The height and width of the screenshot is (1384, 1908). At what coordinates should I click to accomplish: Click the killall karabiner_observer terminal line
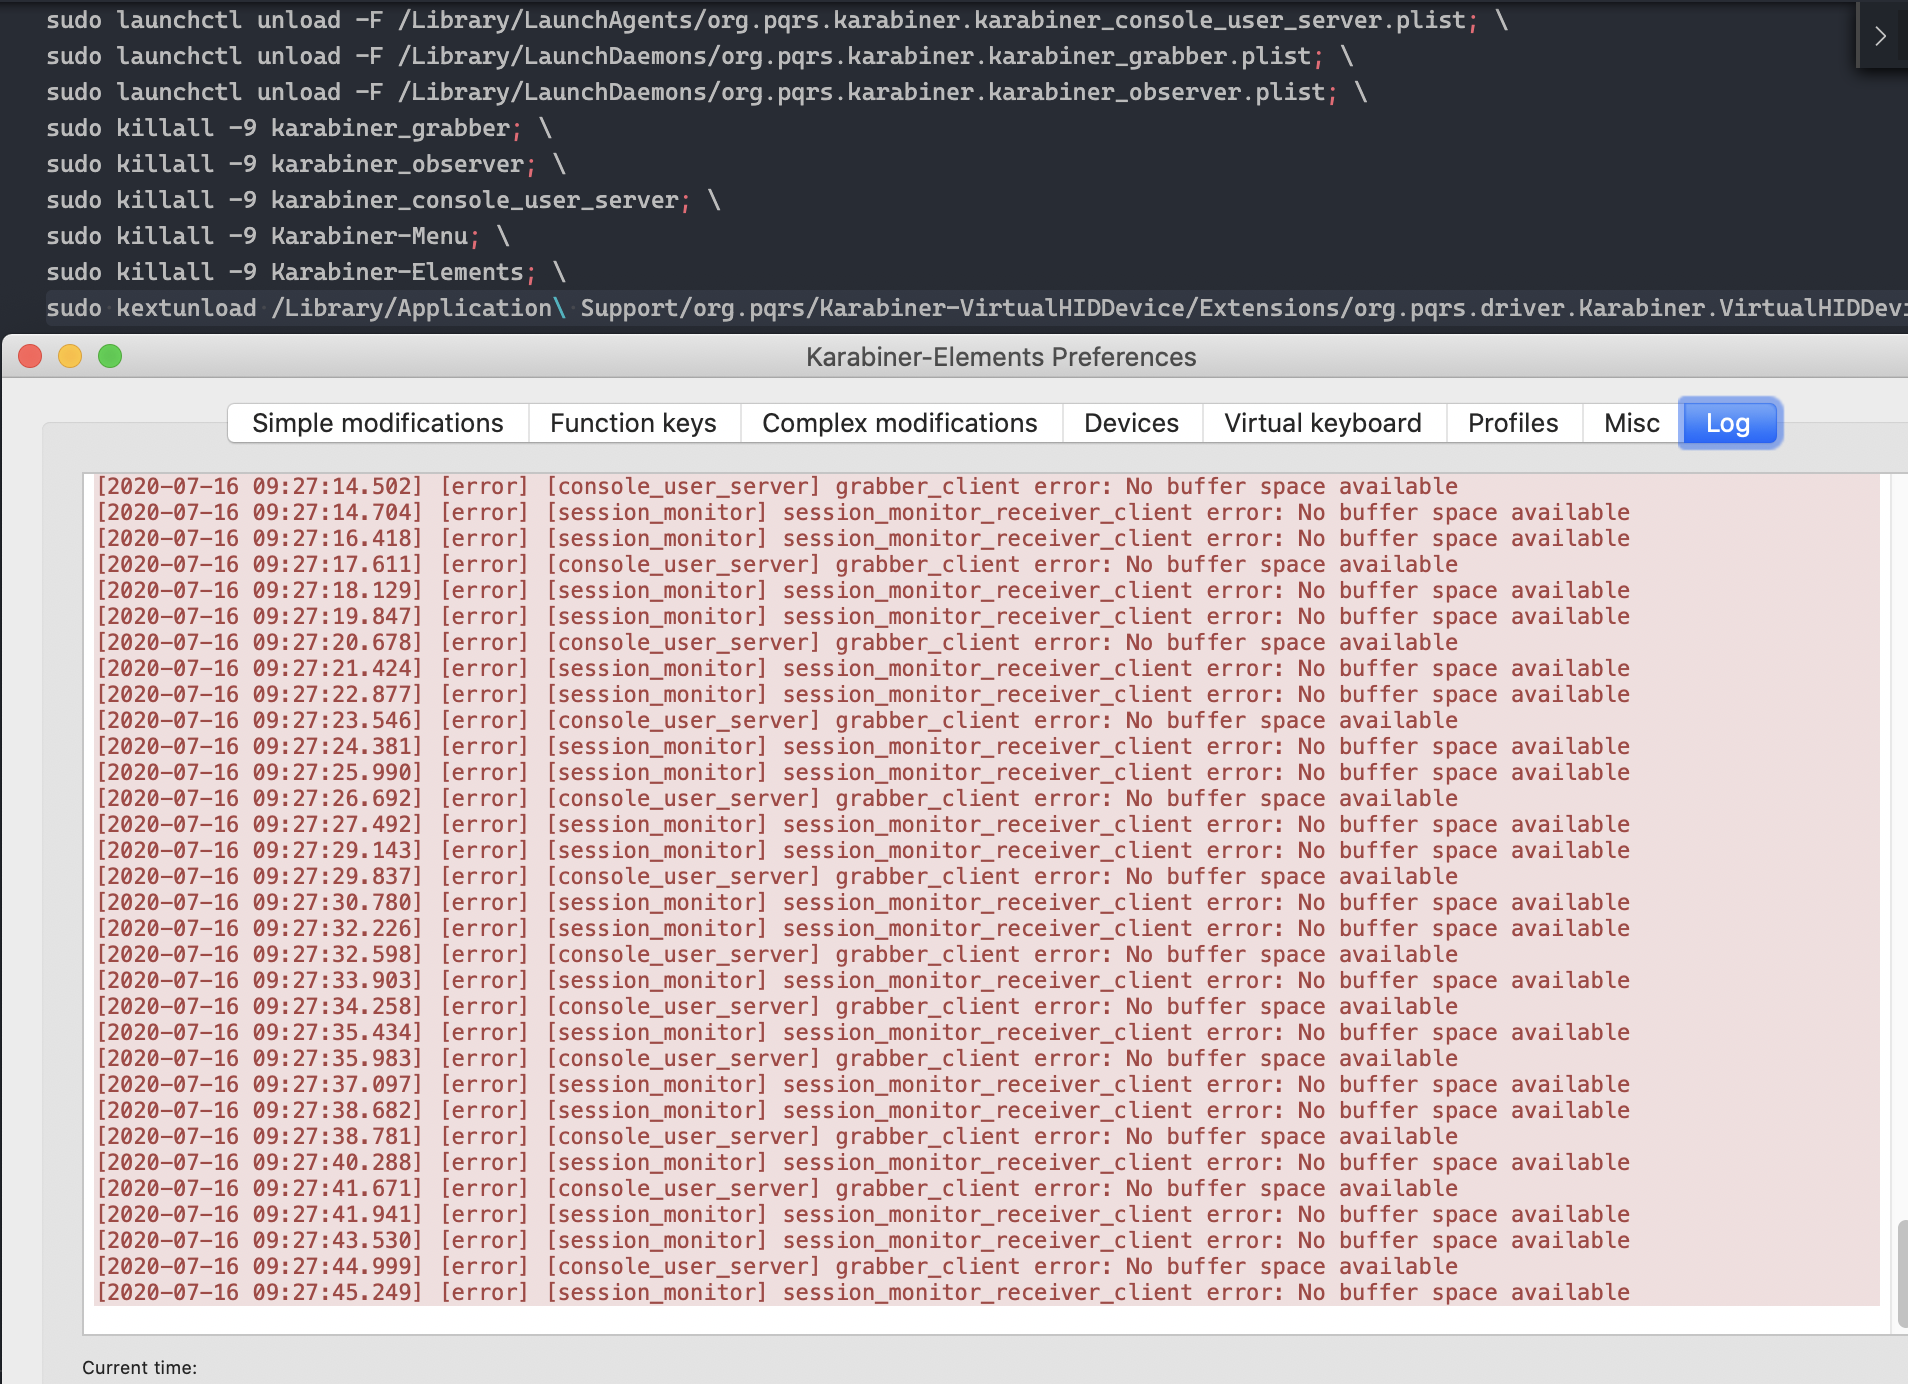tap(306, 164)
